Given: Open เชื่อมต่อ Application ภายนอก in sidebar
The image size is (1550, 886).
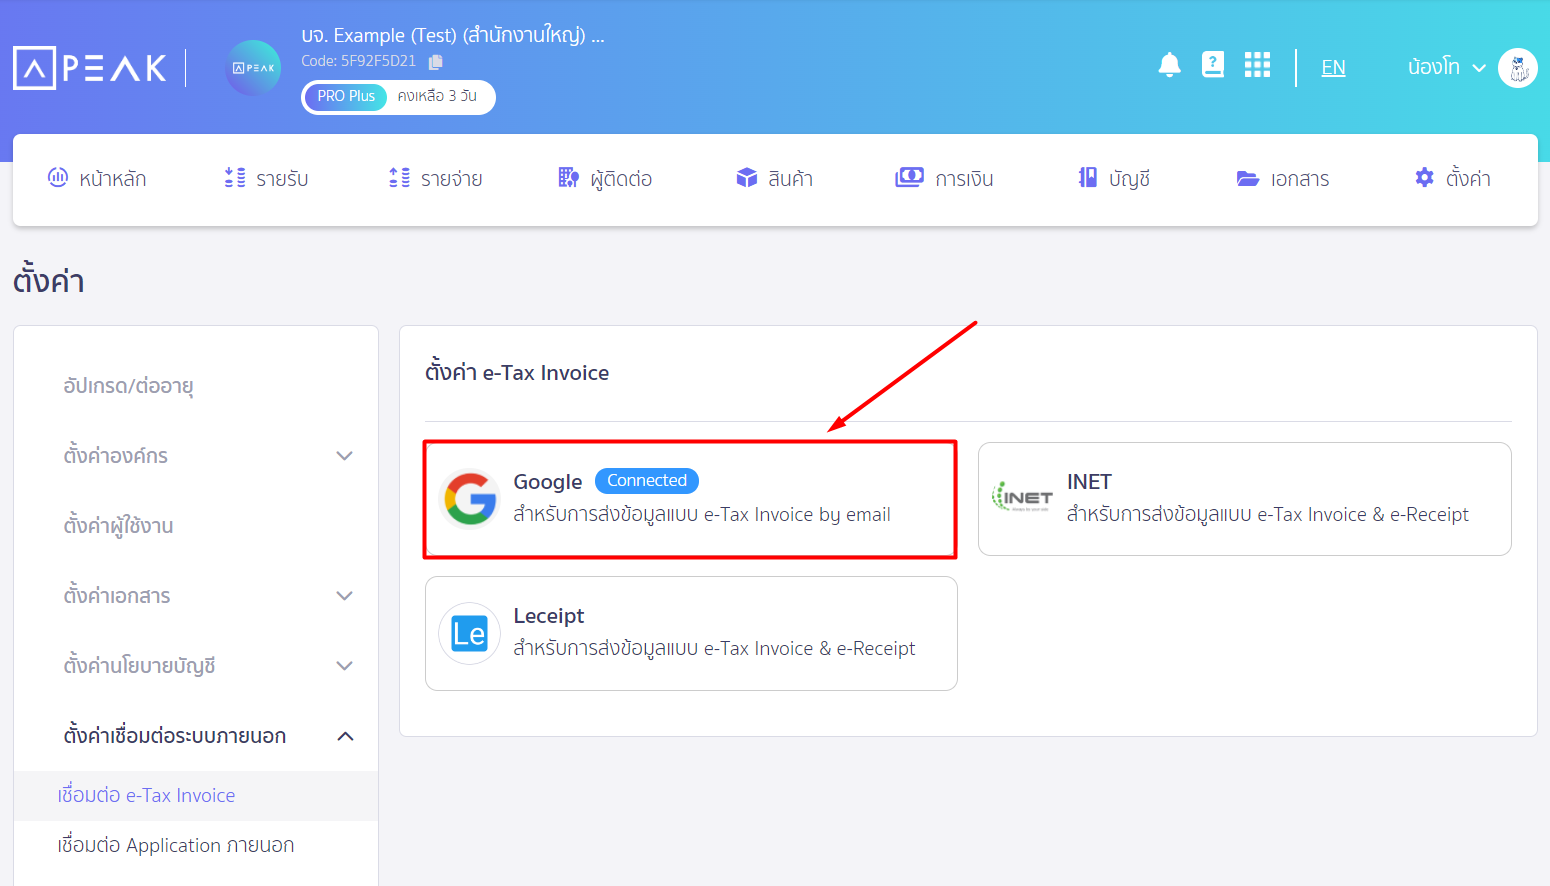Looking at the screenshot, I should pyautogui.click(x=176, y=845).
